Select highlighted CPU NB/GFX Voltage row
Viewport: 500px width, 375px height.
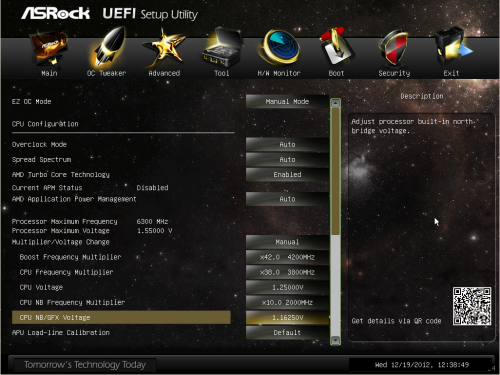click(121, 318)
